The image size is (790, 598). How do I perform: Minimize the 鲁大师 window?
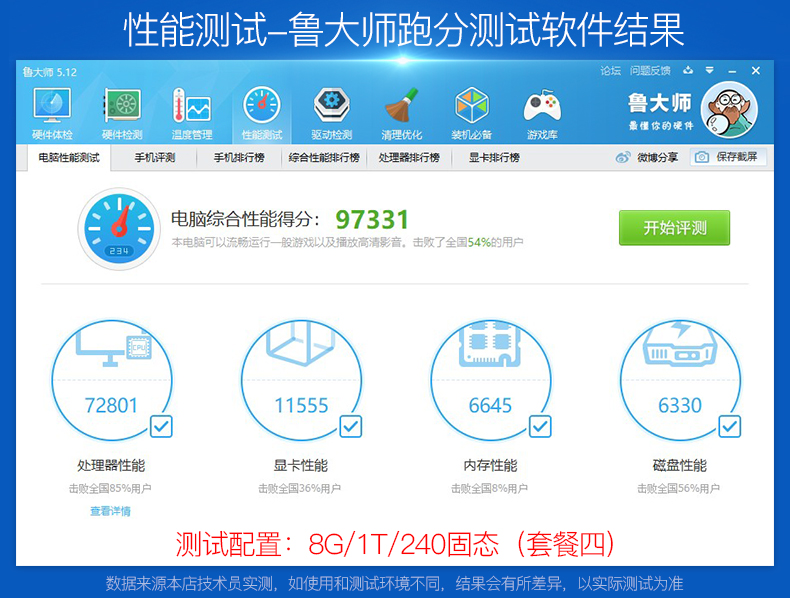point(733,72)
